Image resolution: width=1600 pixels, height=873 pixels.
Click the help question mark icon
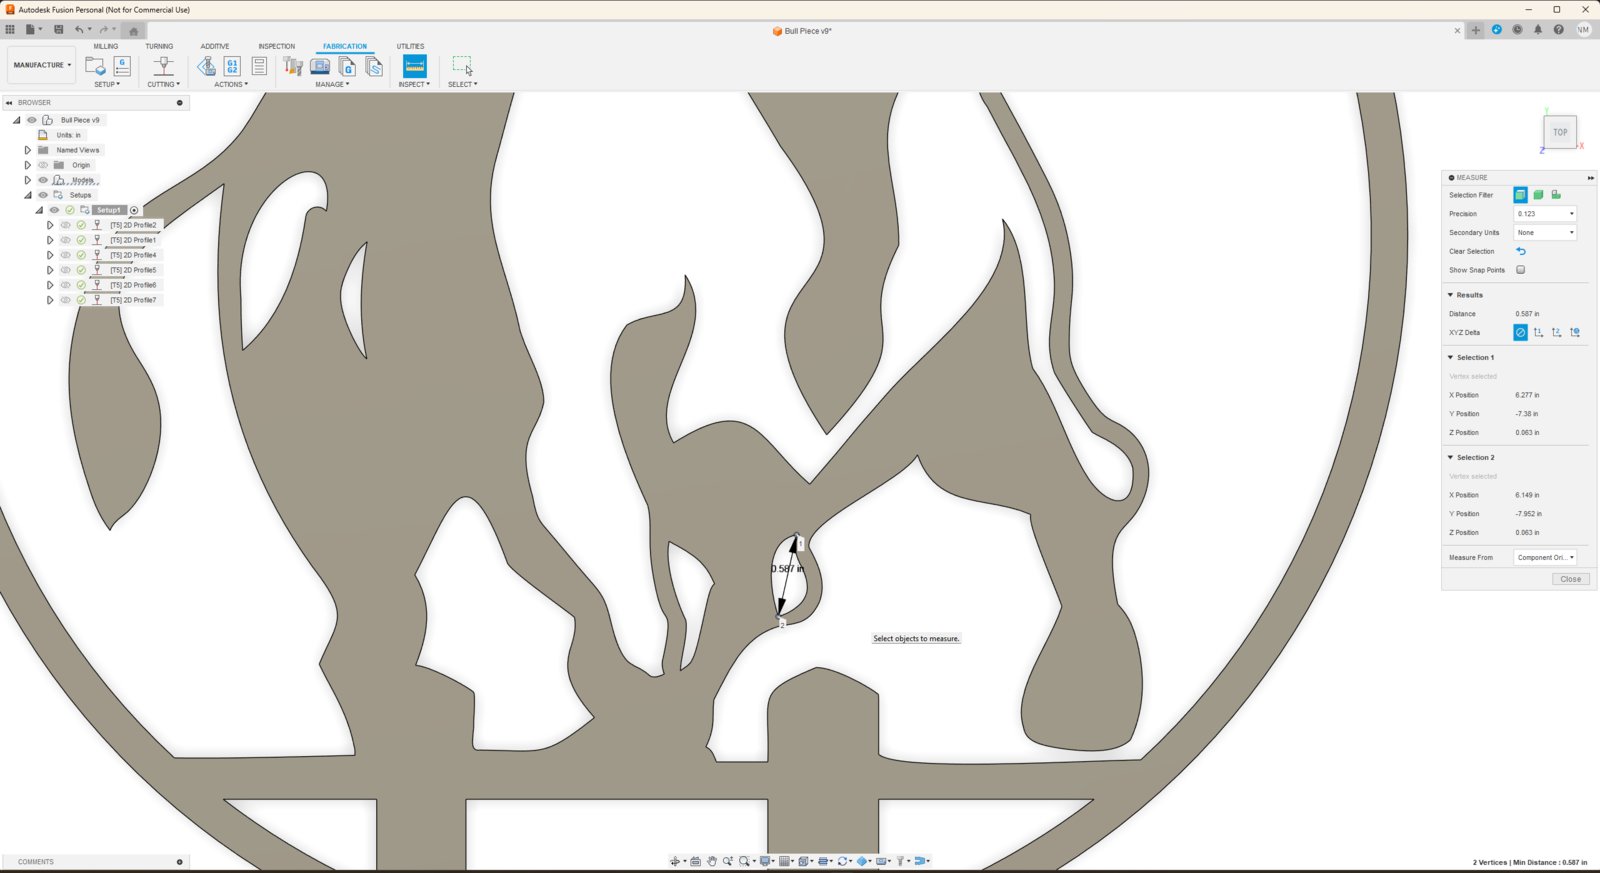tap(1558, 30)
